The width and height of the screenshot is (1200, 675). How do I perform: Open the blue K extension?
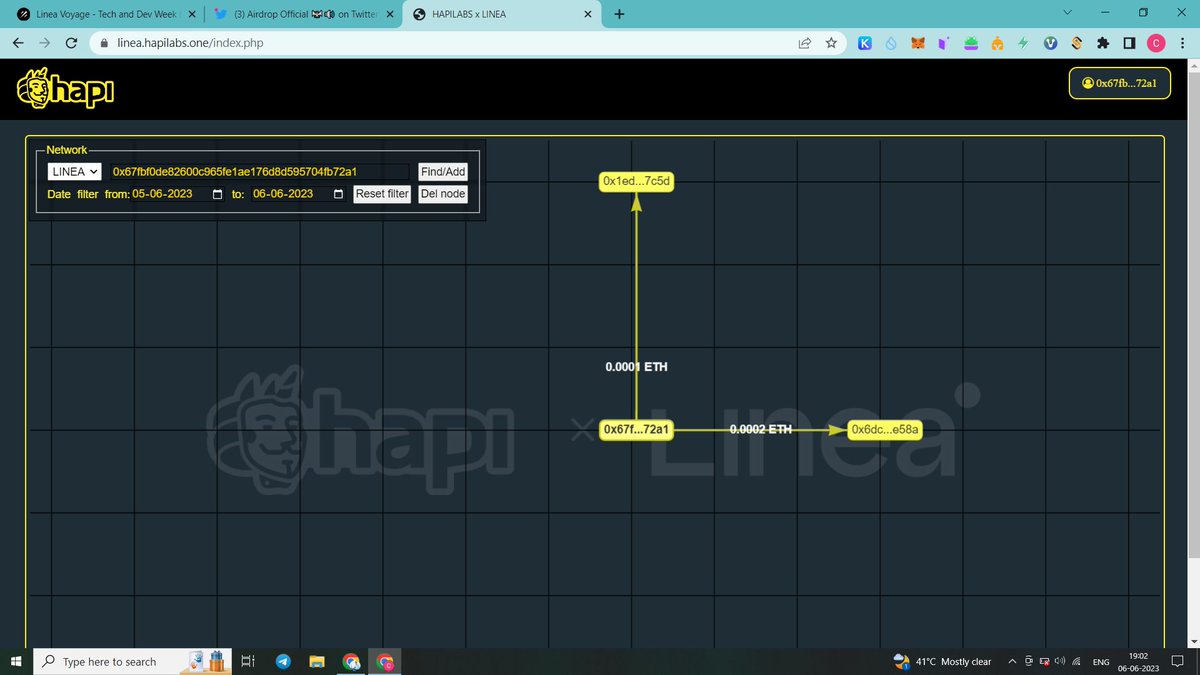coord(865,43)
